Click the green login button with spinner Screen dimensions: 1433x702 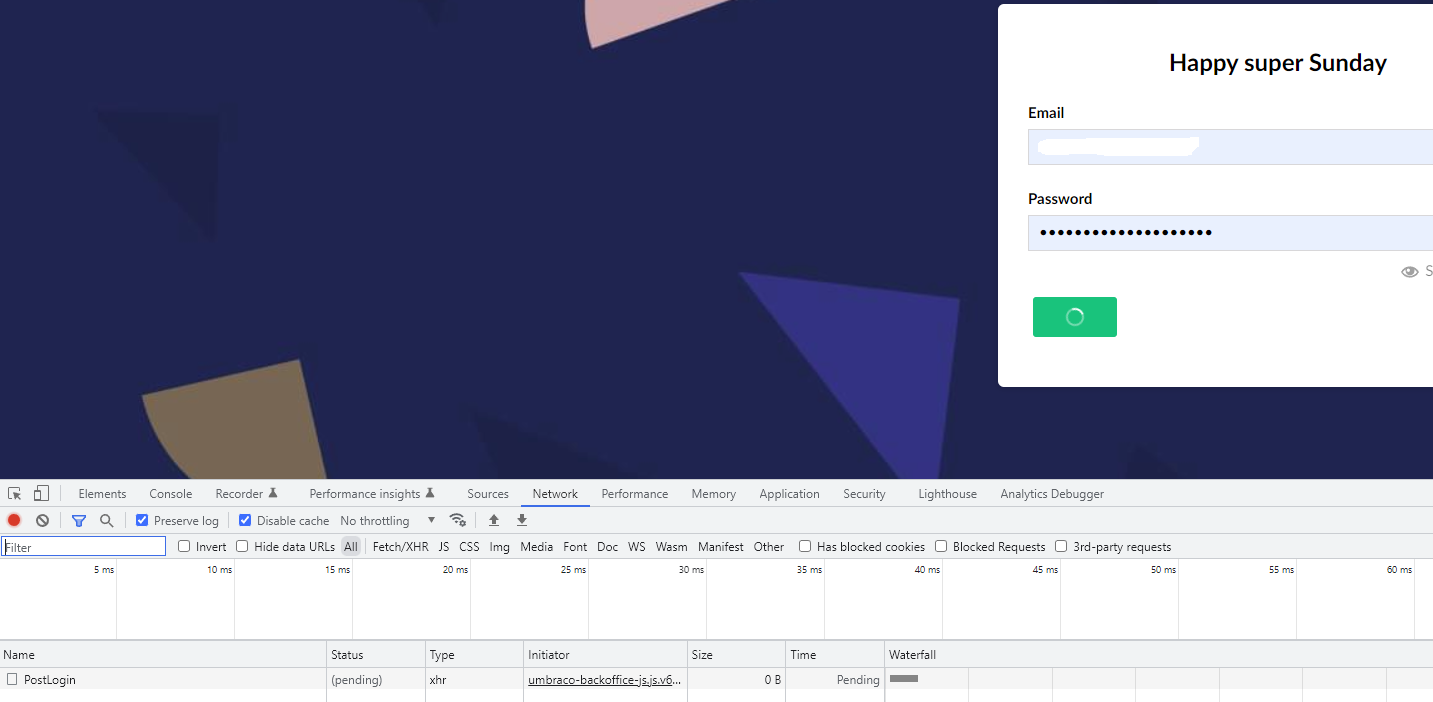click(x=1074, y=317)
